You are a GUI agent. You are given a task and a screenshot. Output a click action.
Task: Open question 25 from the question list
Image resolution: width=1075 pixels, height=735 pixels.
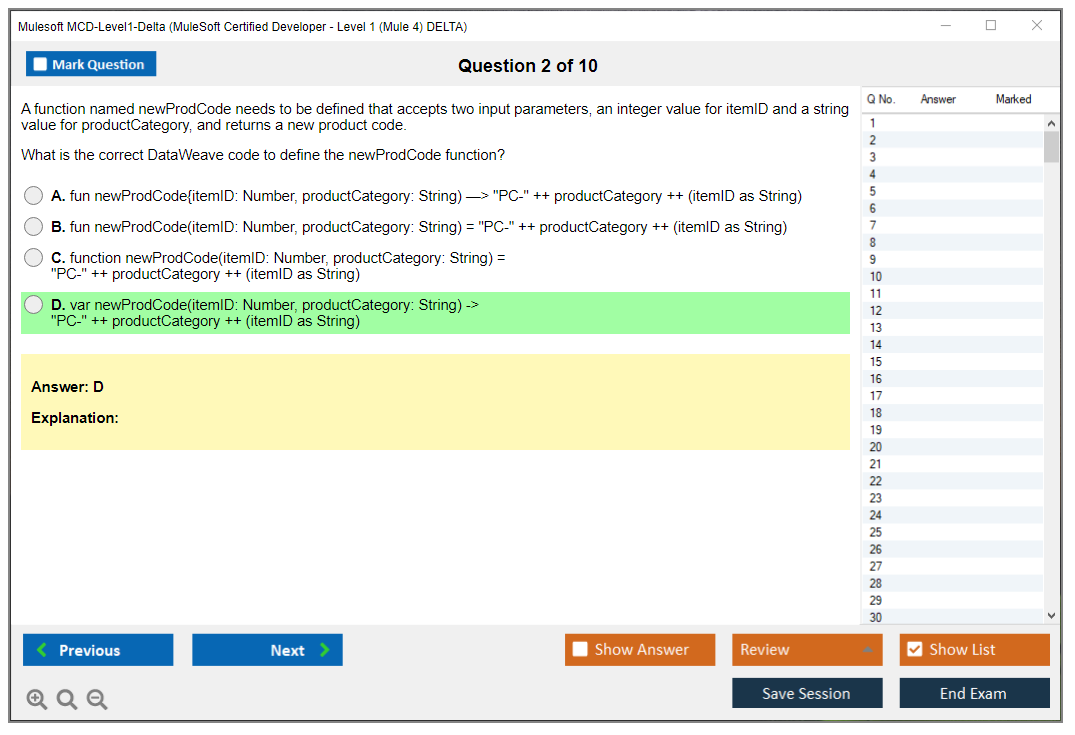point(876,532)
